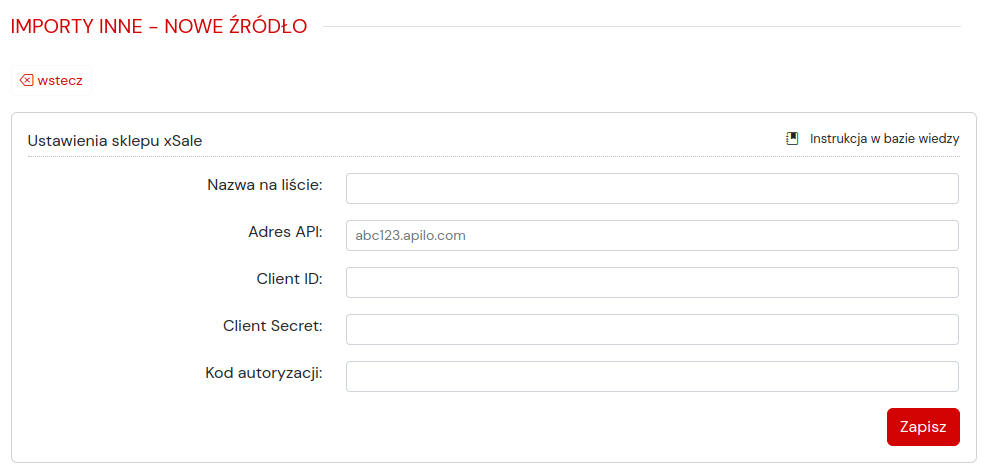Click the back arrow icon beside wstecz
The width and height of the screenshot is (984, 475).
pyautogui.click(x=26, y=80)
